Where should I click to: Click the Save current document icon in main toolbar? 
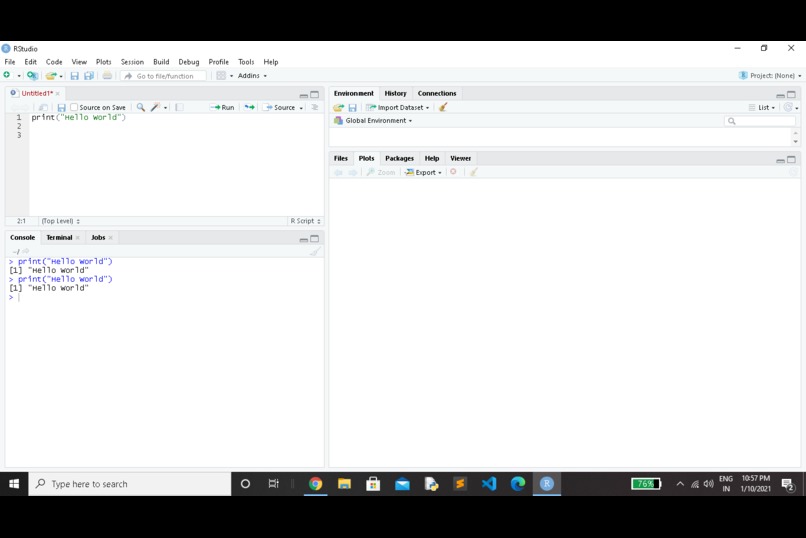coord(75,76)
